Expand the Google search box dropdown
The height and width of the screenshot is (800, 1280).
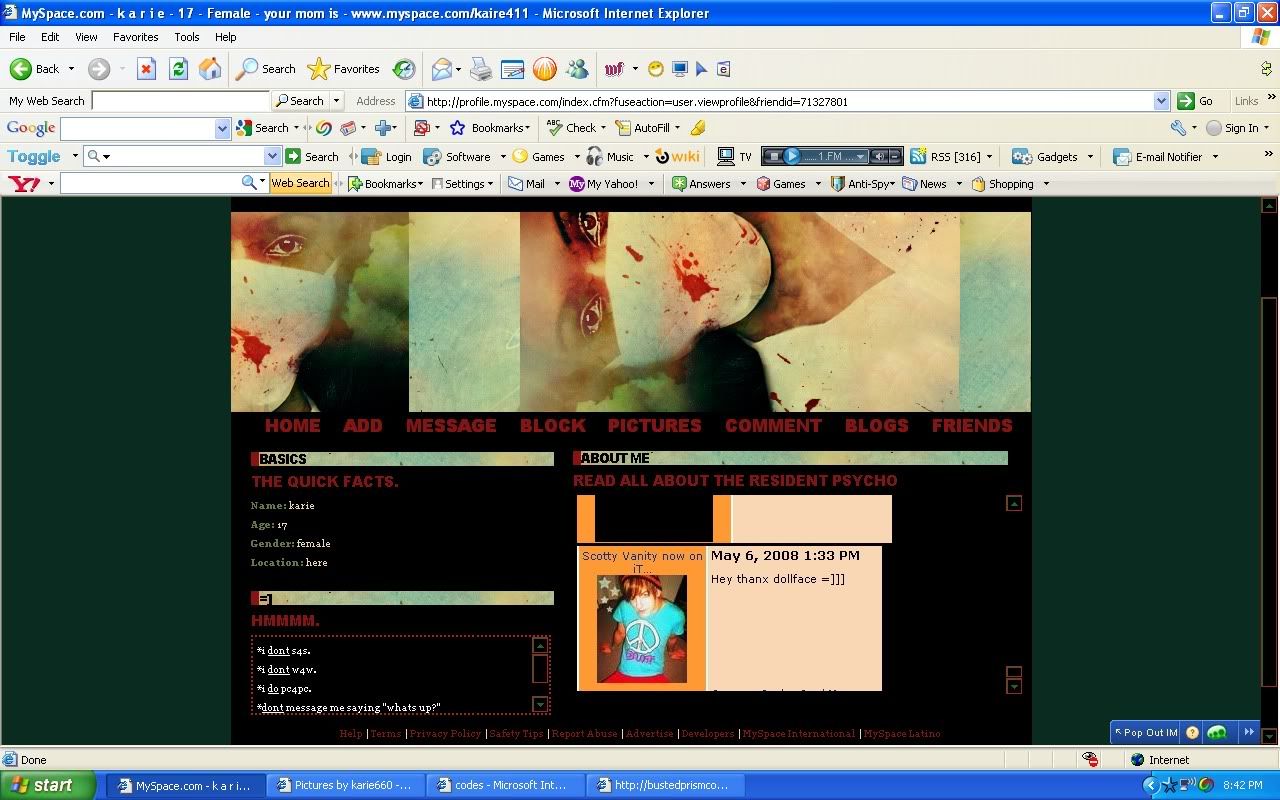pos(222,128)
